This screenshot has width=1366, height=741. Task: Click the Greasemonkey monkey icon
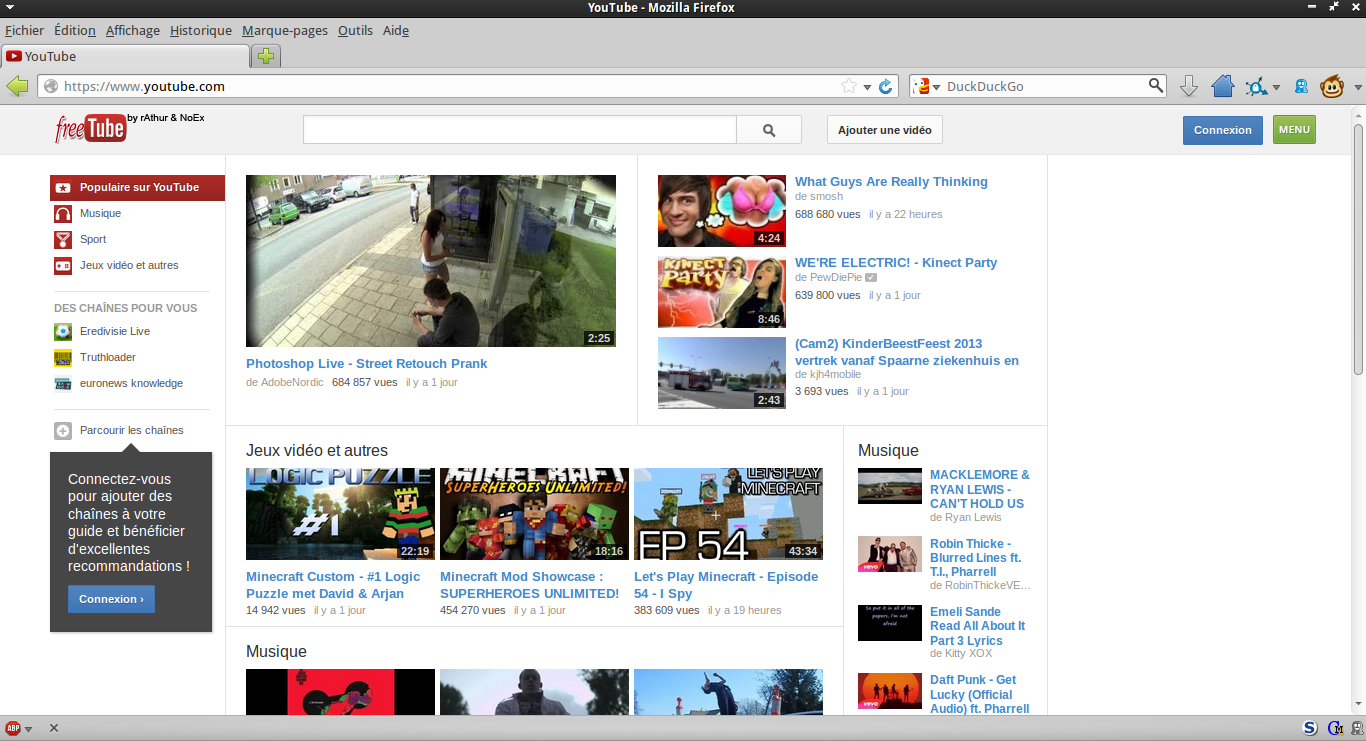point(1332,87)
